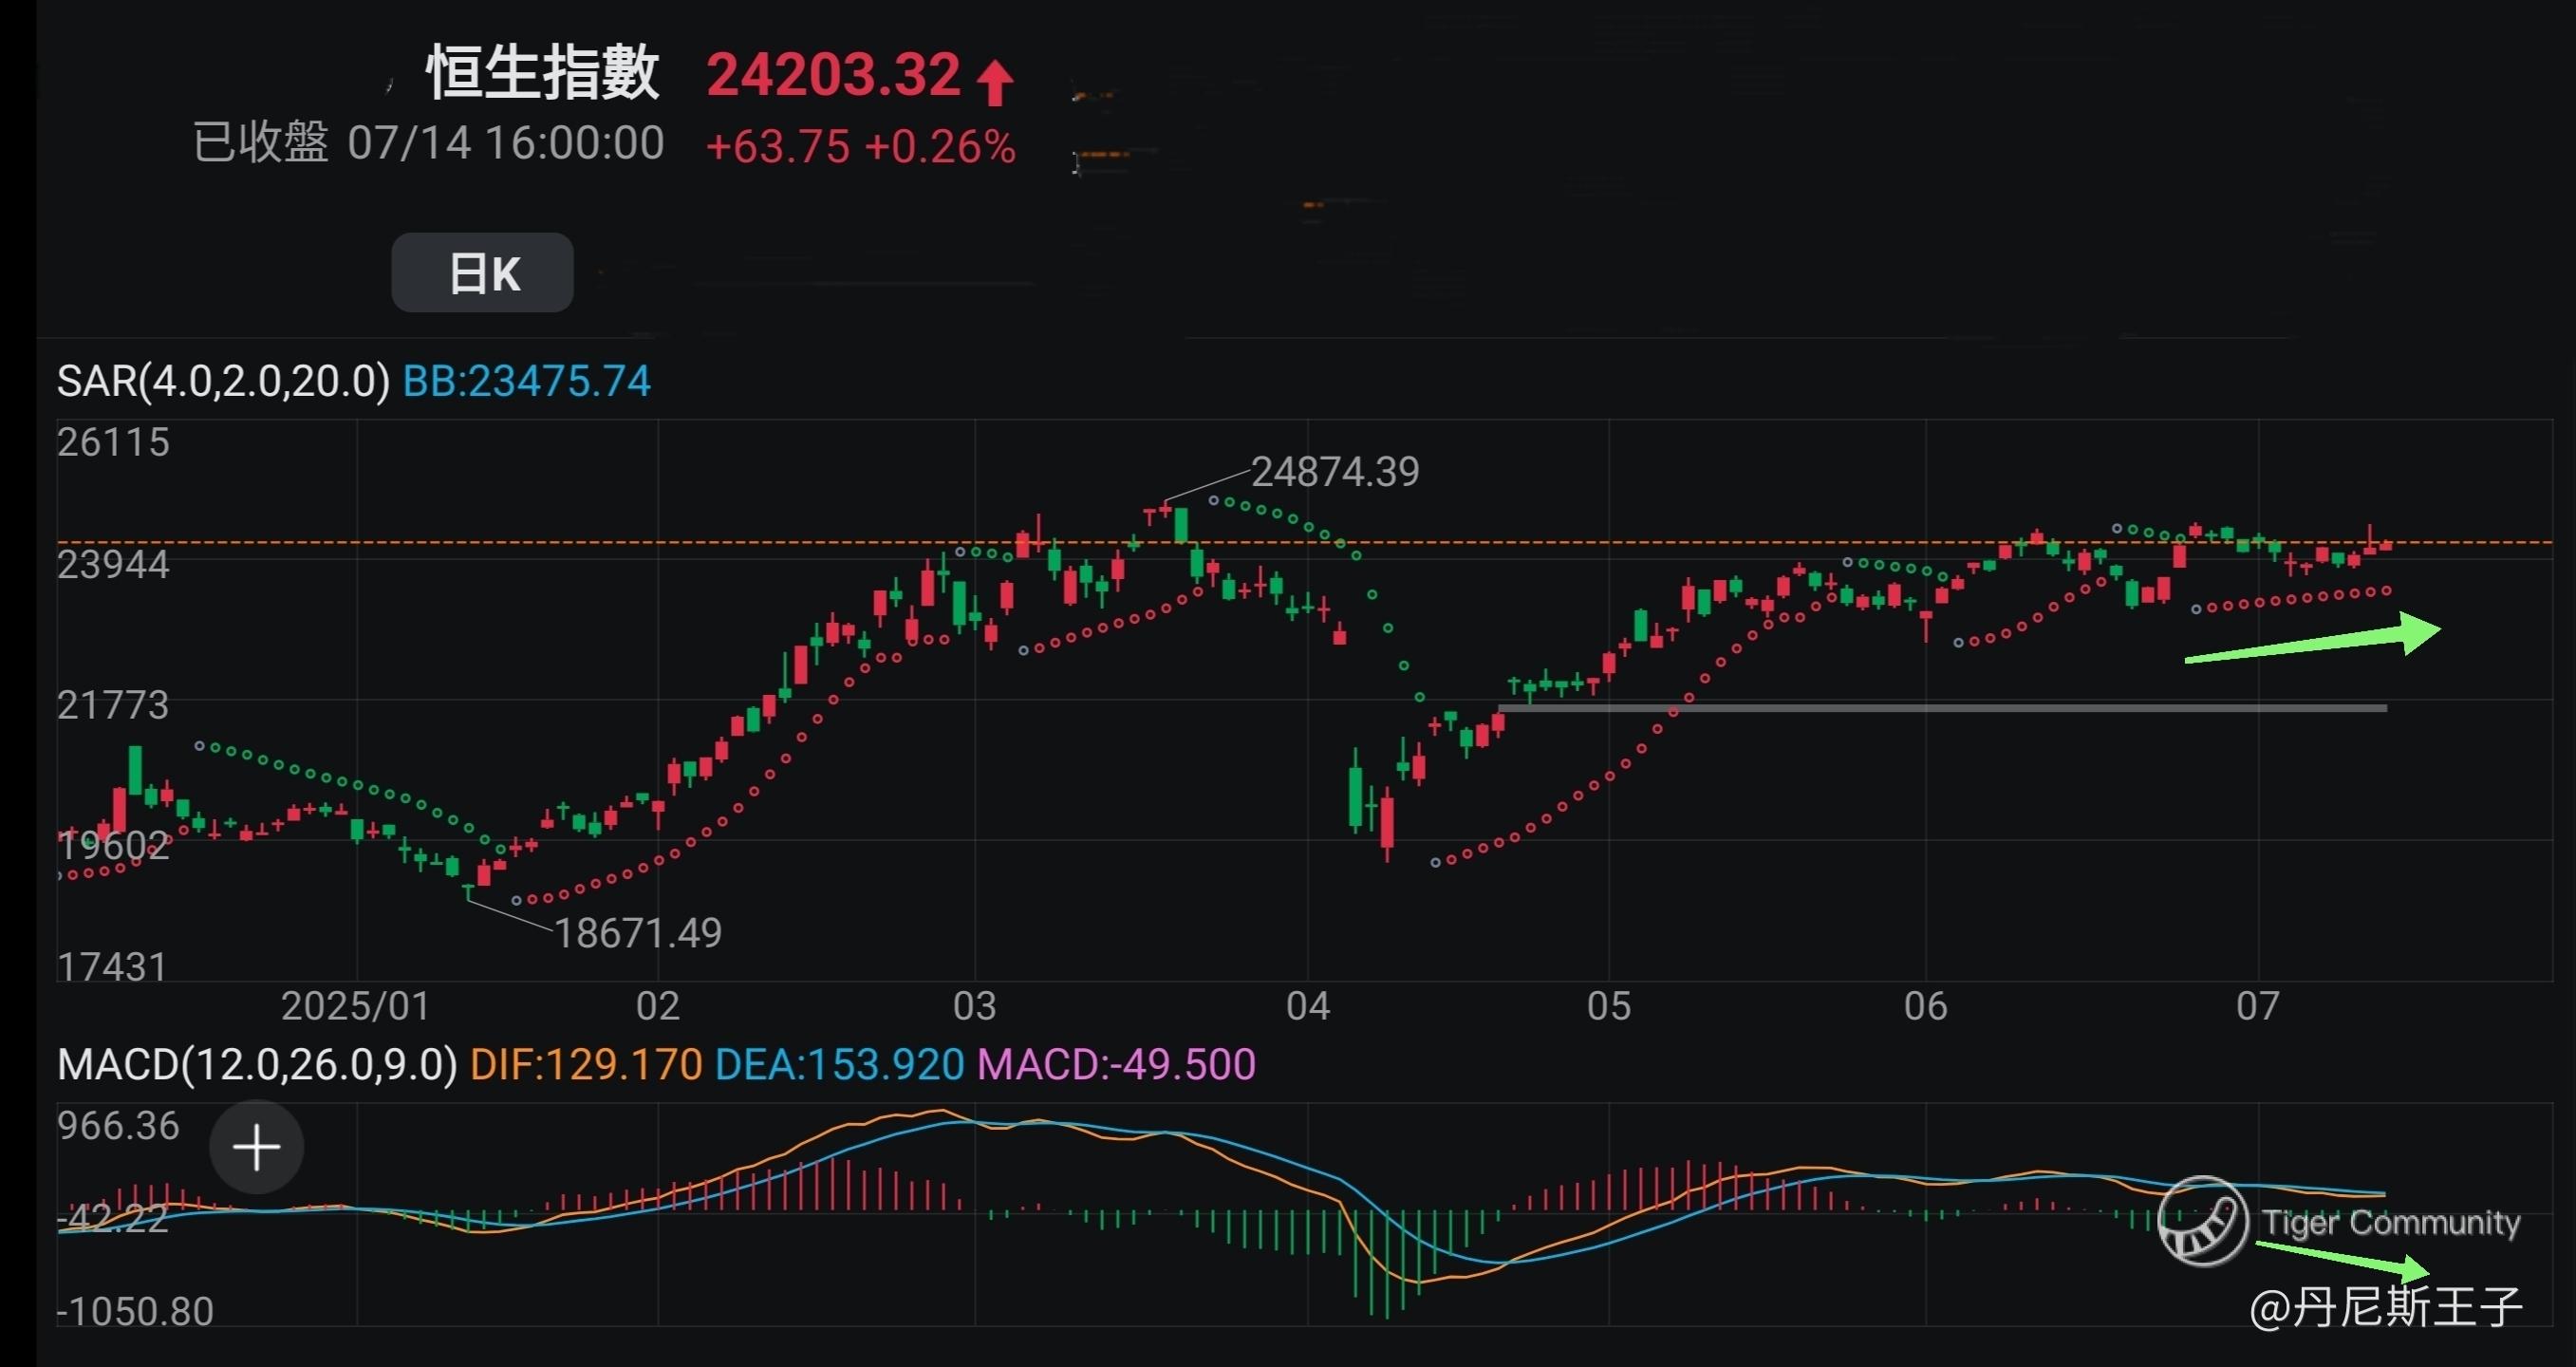Click the 06 month axis label
2576x1367 pixels.
click(x=1926, y=1006)
